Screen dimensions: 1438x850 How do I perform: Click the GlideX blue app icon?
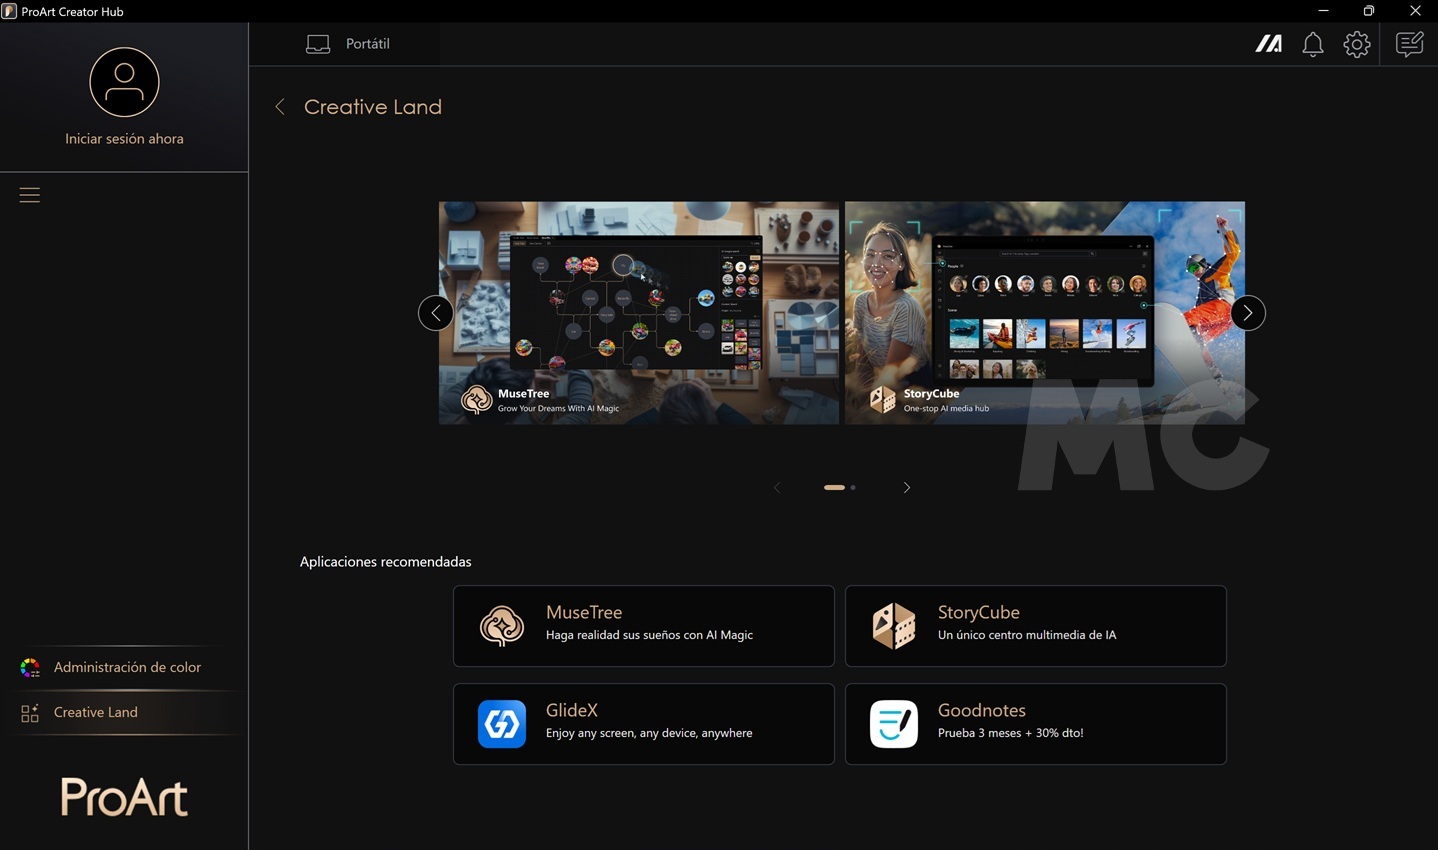tap(502, 724)
